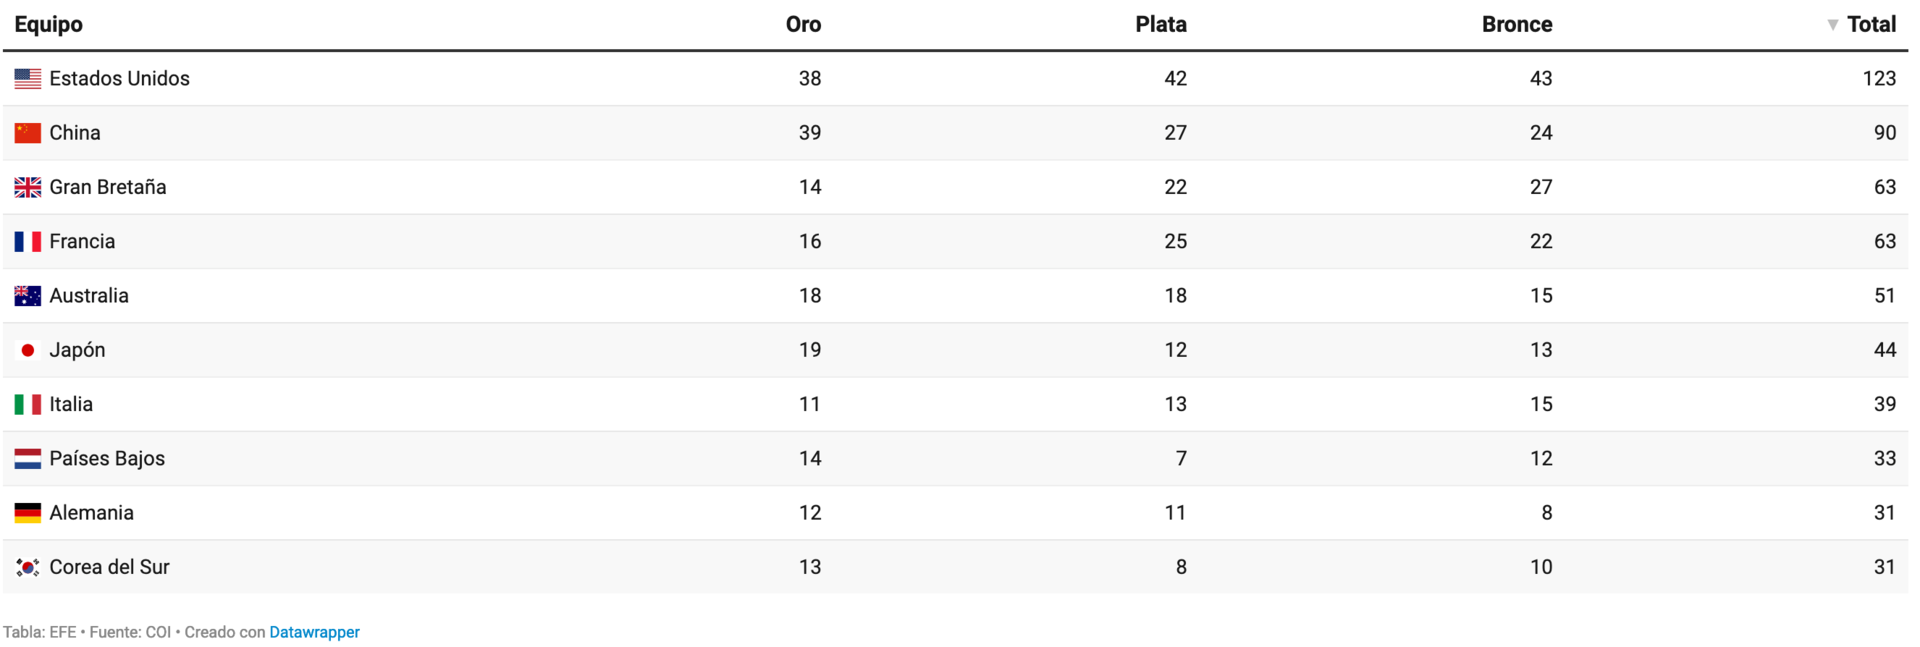Screen dimensions: 1920x647
Task: Select the Estados Unidos team name
Action: coord(119,79)
